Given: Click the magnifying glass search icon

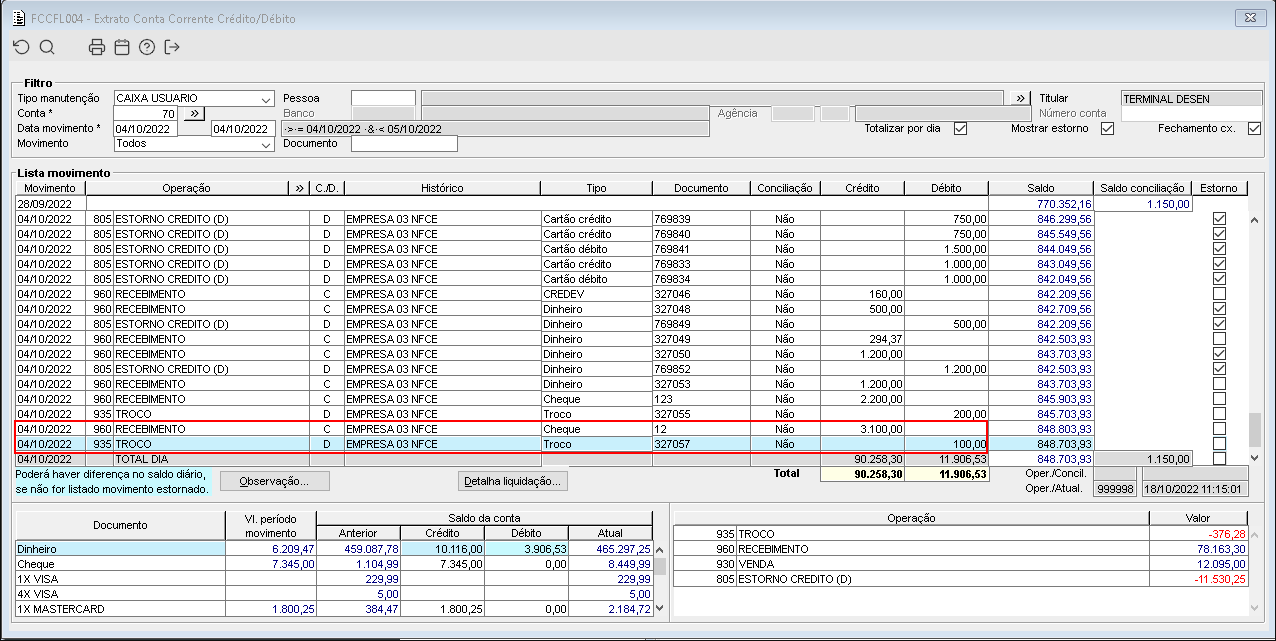Looking at the screenshot, I should pos(47,47).
